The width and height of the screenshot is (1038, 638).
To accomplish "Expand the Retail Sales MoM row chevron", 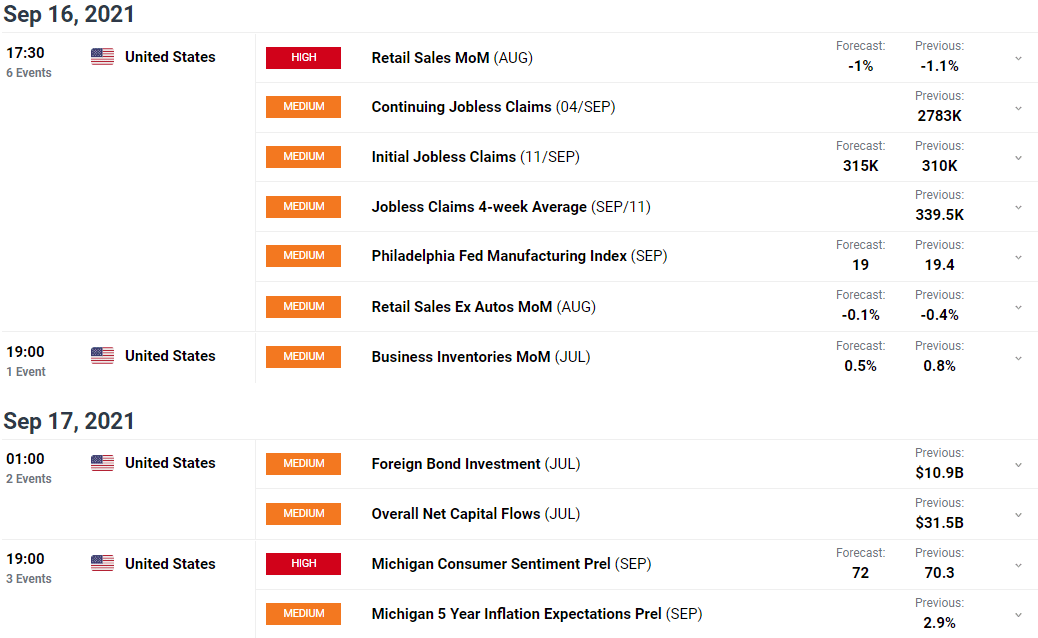I will (x=1018, y=58).
